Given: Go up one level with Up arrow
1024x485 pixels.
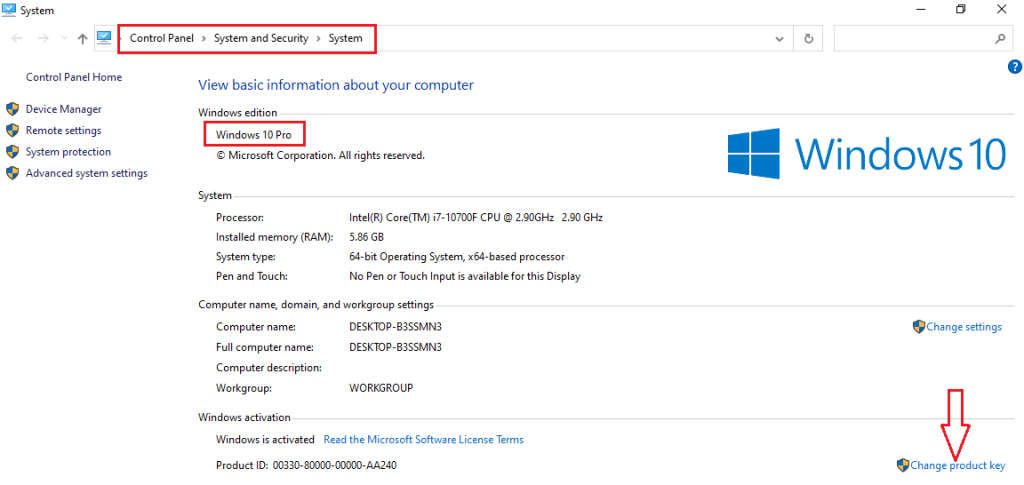Looking at the screenshot, I should coord(82,39).
